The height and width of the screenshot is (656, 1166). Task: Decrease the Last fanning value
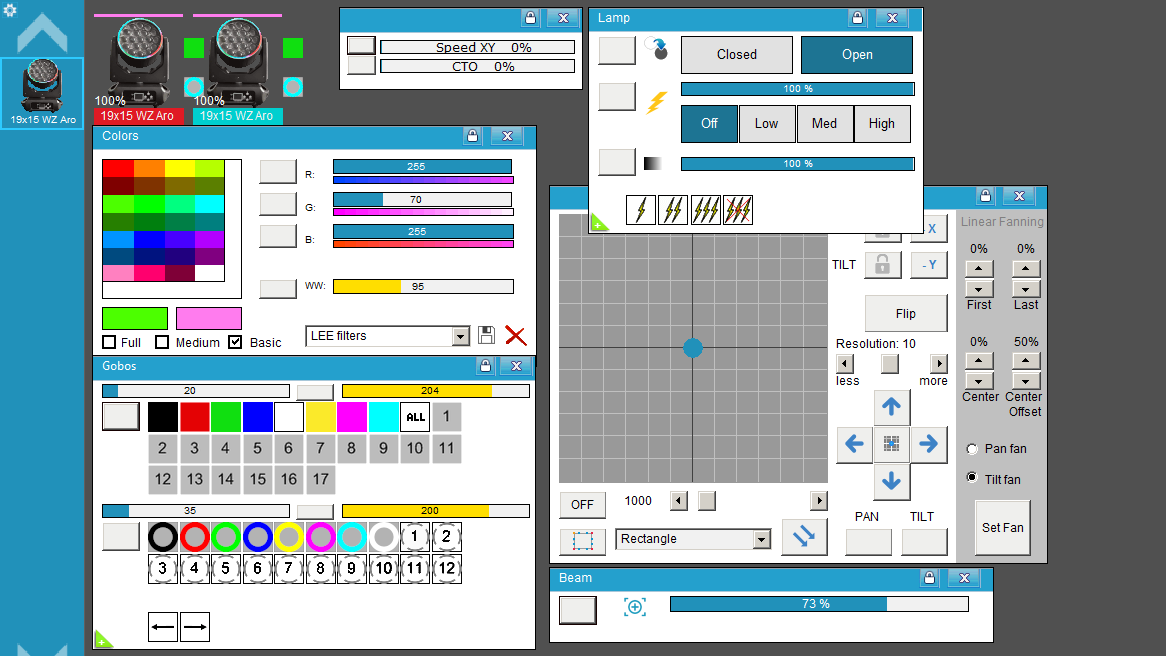[x=1026, y=289]
